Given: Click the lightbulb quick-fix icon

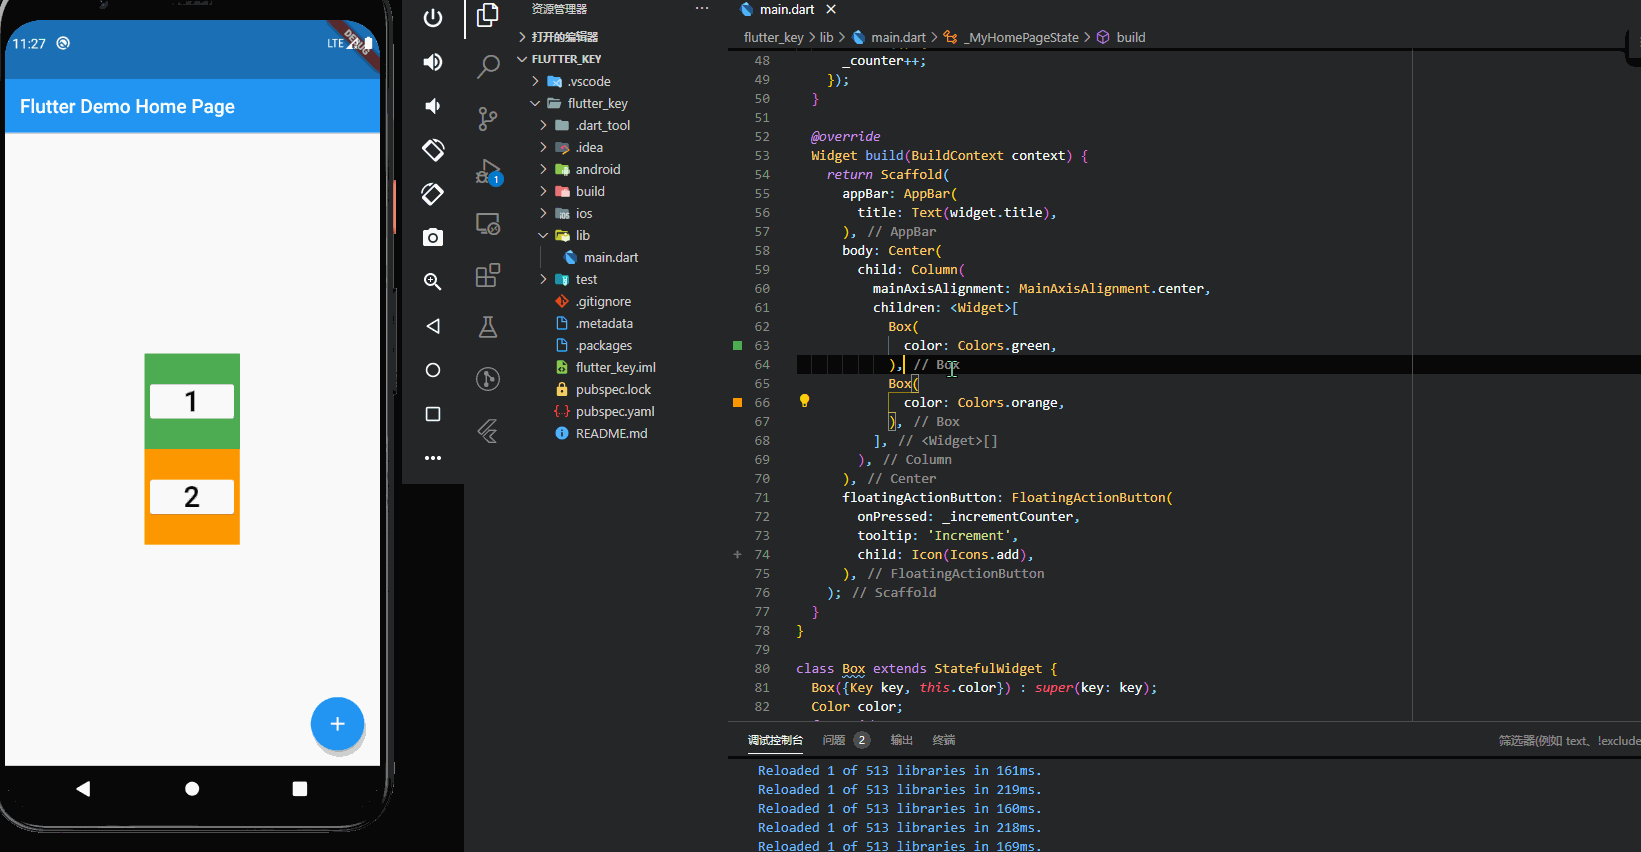Looking at the screenshot, I should point(804,401).
